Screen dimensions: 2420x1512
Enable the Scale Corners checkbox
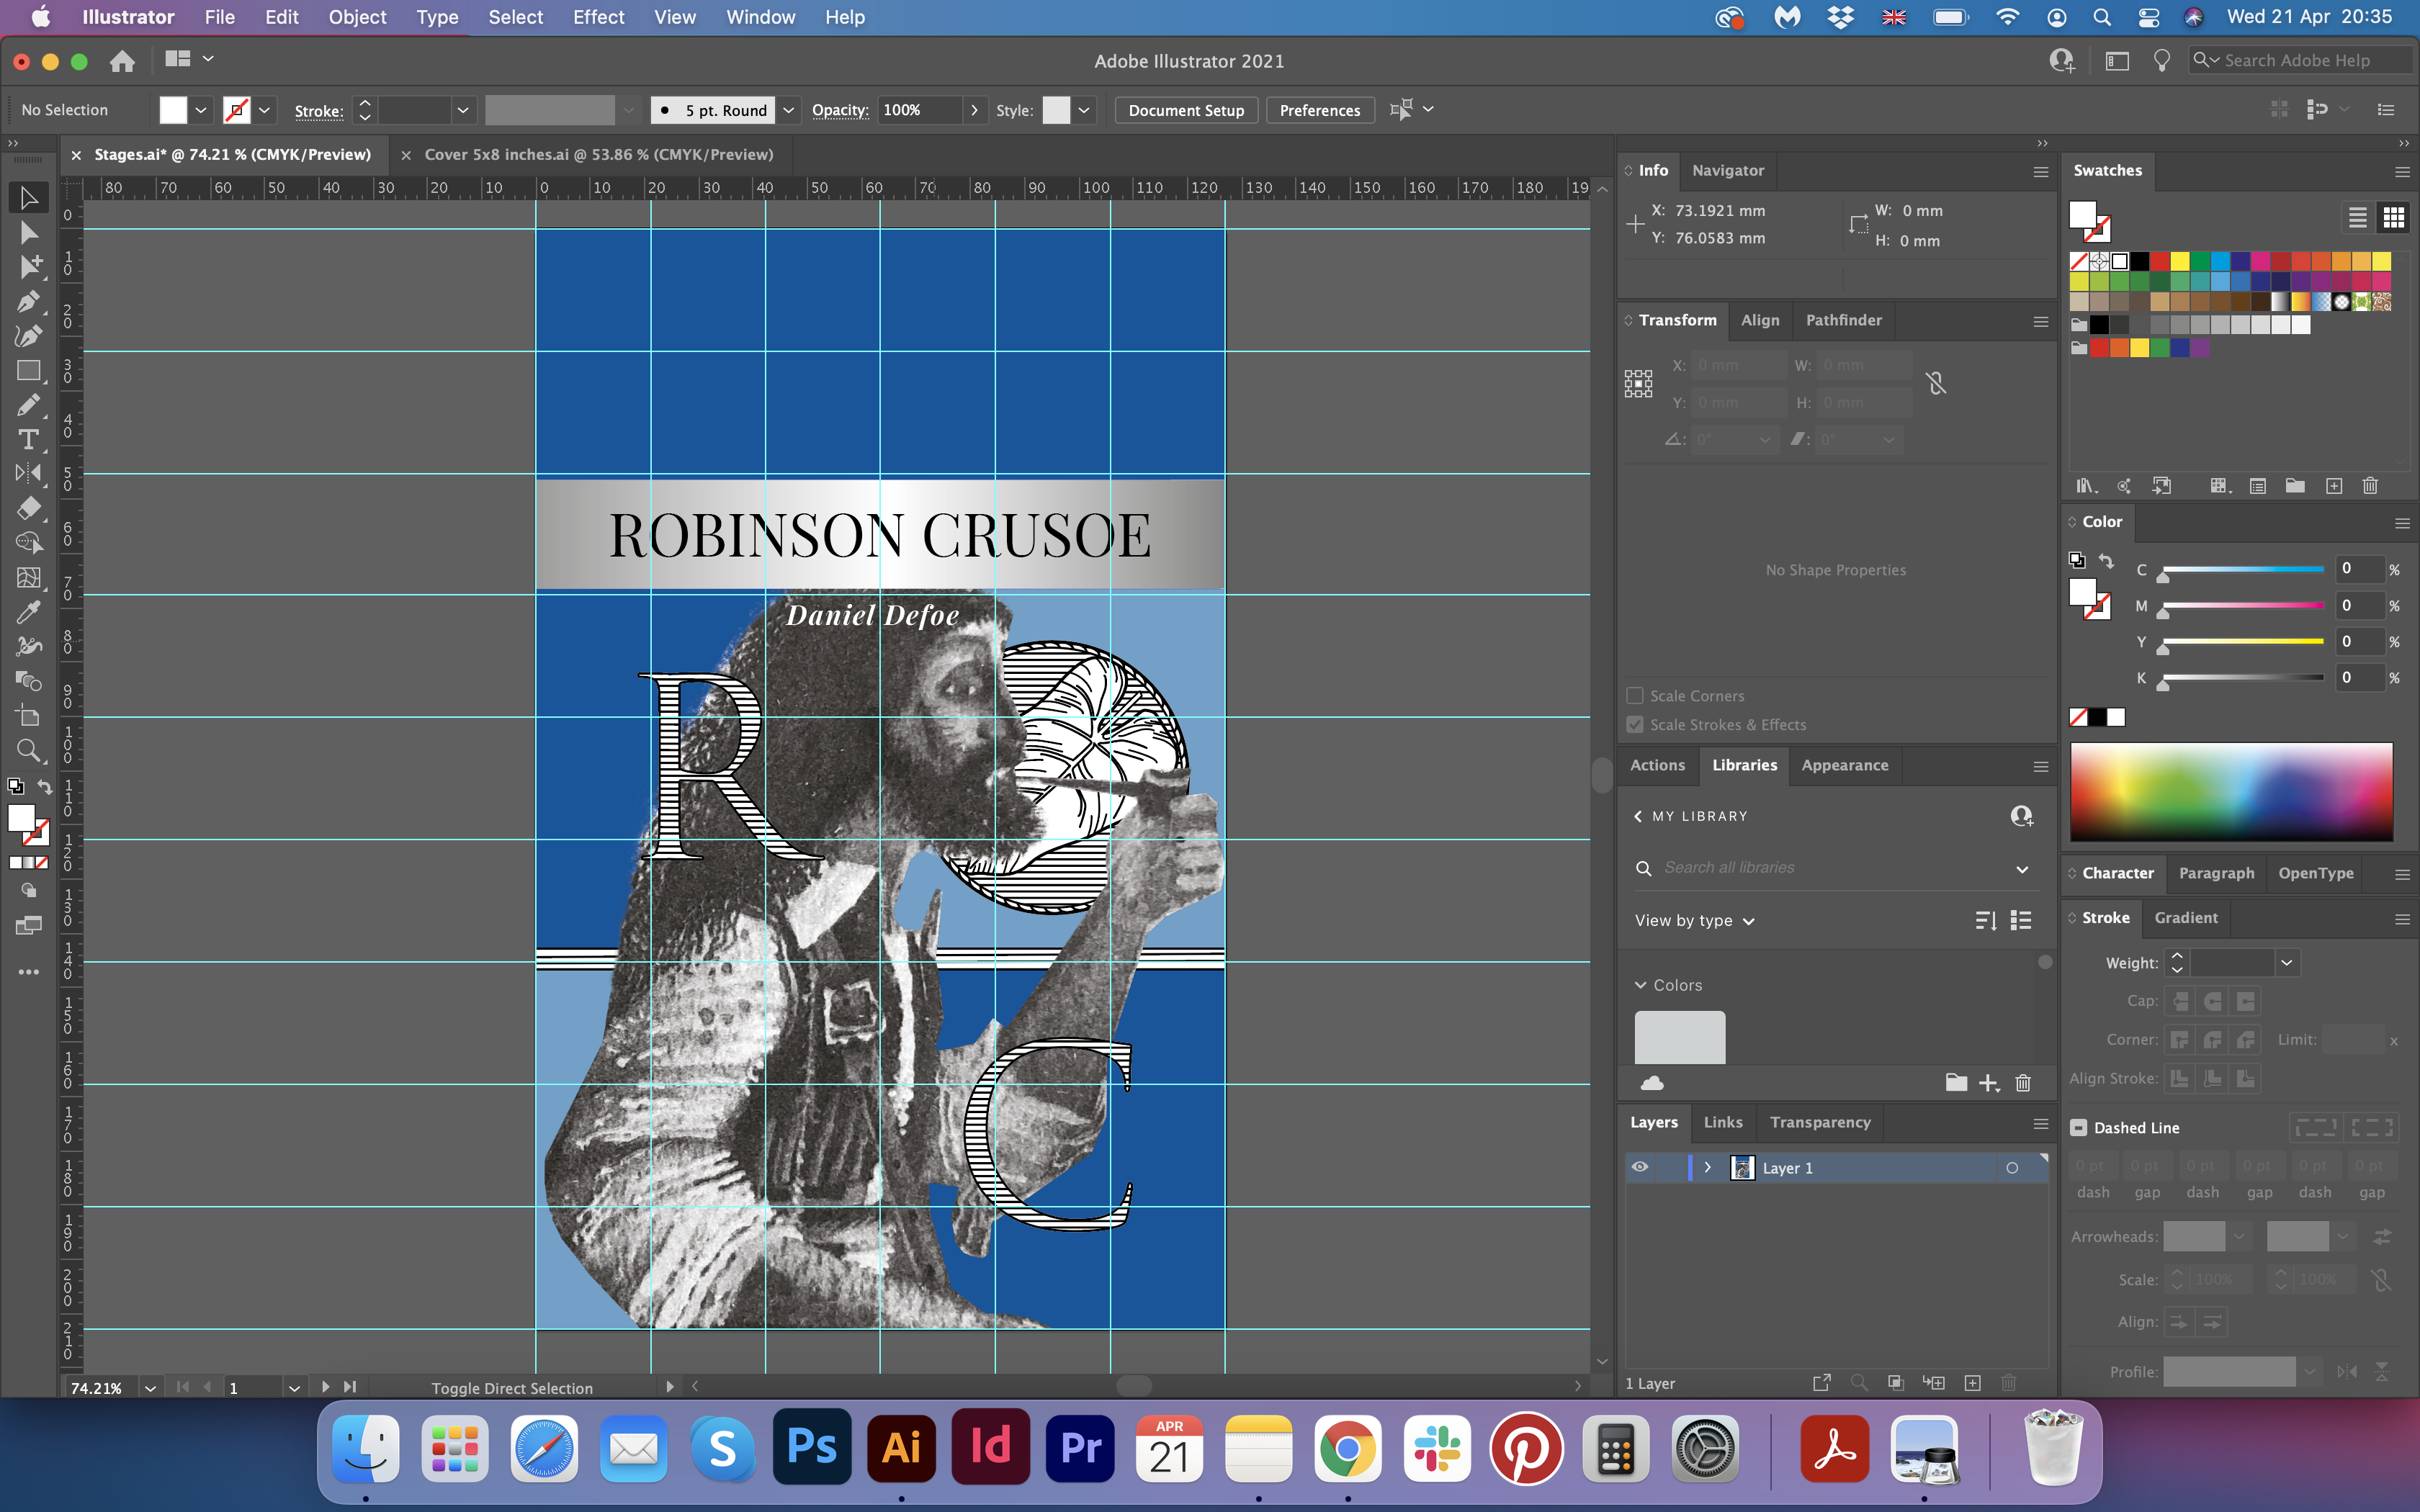(x=1635, y=695)
